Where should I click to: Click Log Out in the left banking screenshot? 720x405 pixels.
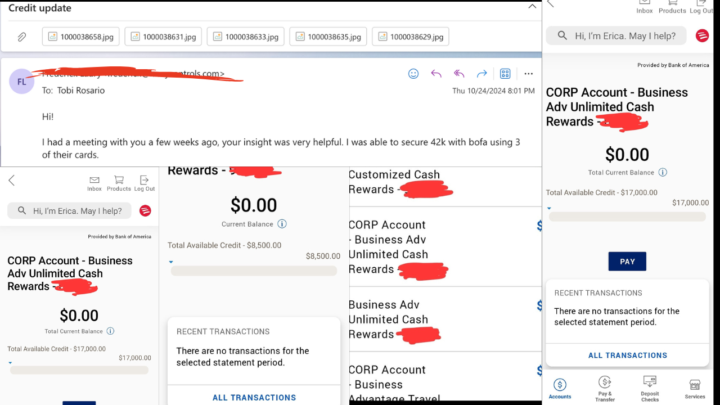click(144, 183)
